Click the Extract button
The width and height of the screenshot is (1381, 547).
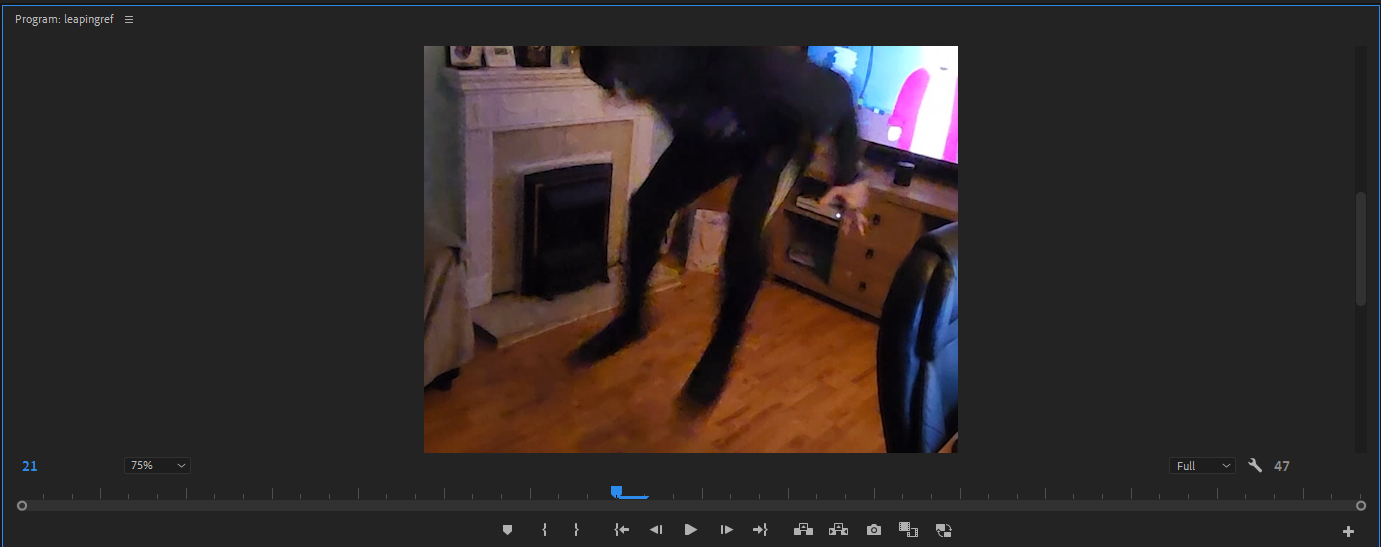pos(838,530)
